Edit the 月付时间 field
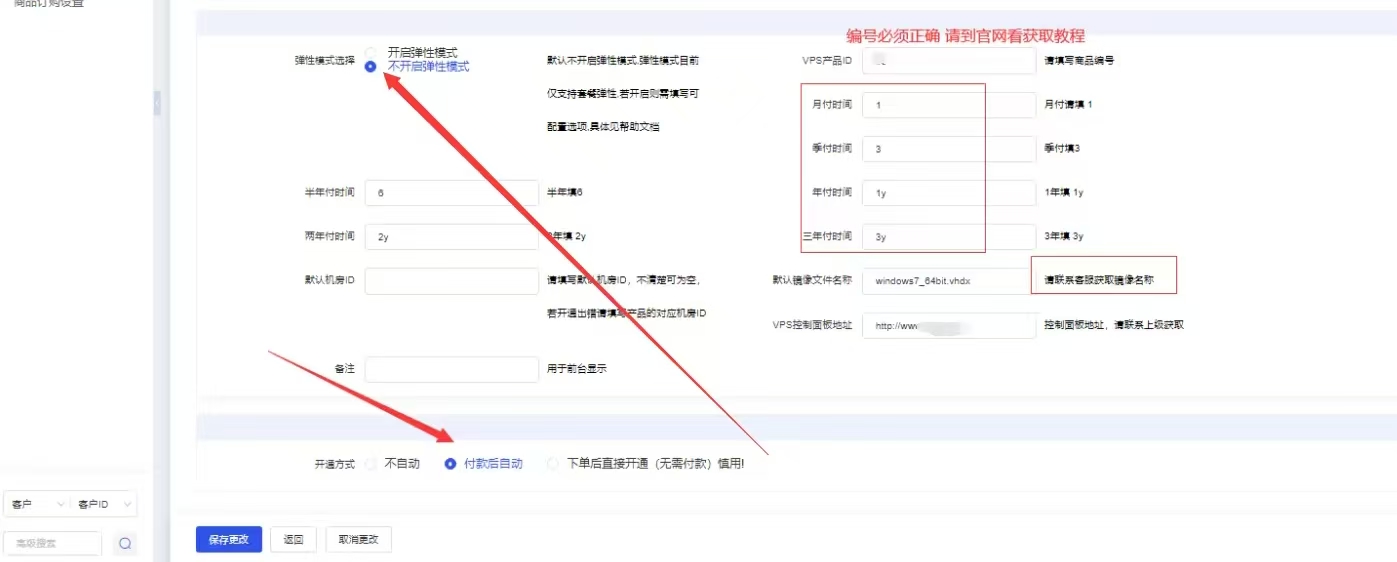This screenshot has height=562, width=1397. tap(948, 105)
